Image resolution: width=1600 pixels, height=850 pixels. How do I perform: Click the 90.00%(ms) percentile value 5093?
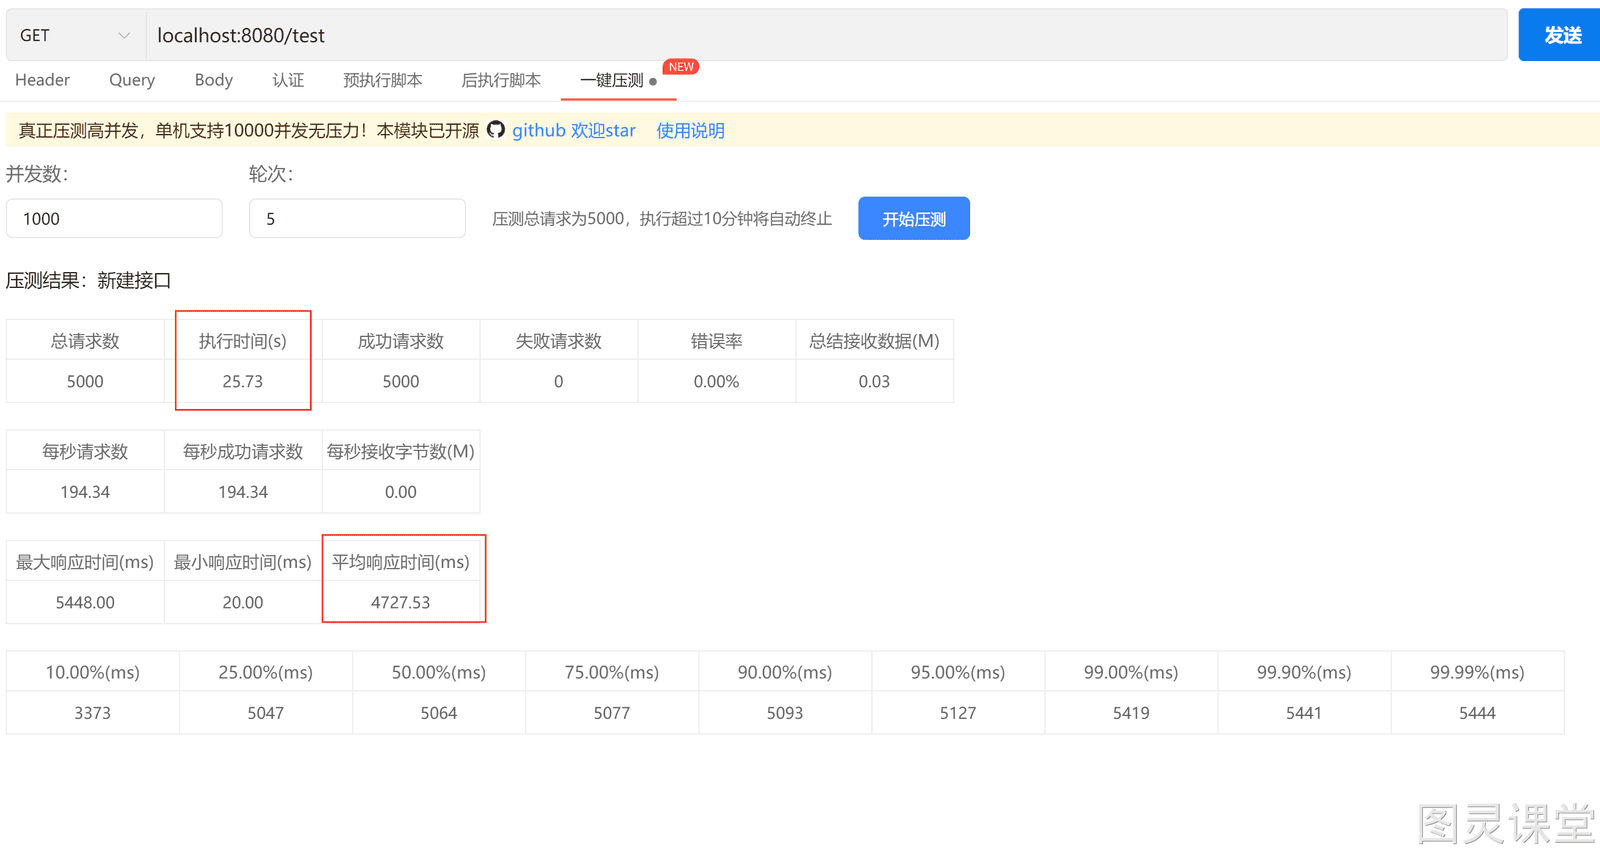pyautogui.click(x=785, y=713)
